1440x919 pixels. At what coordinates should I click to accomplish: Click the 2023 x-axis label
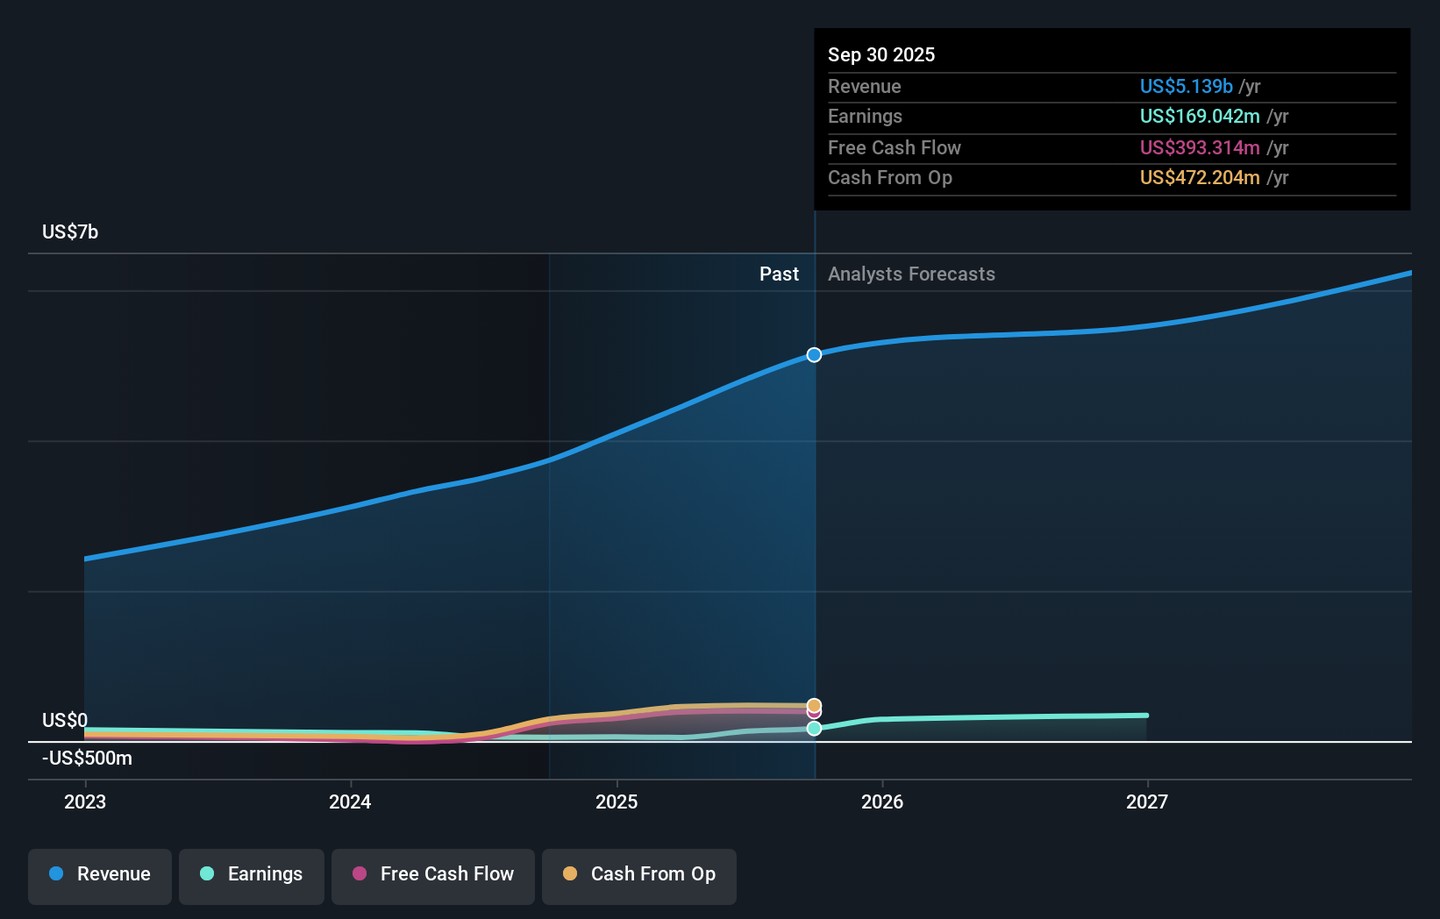pyautogui.click(x=85, y=802)
